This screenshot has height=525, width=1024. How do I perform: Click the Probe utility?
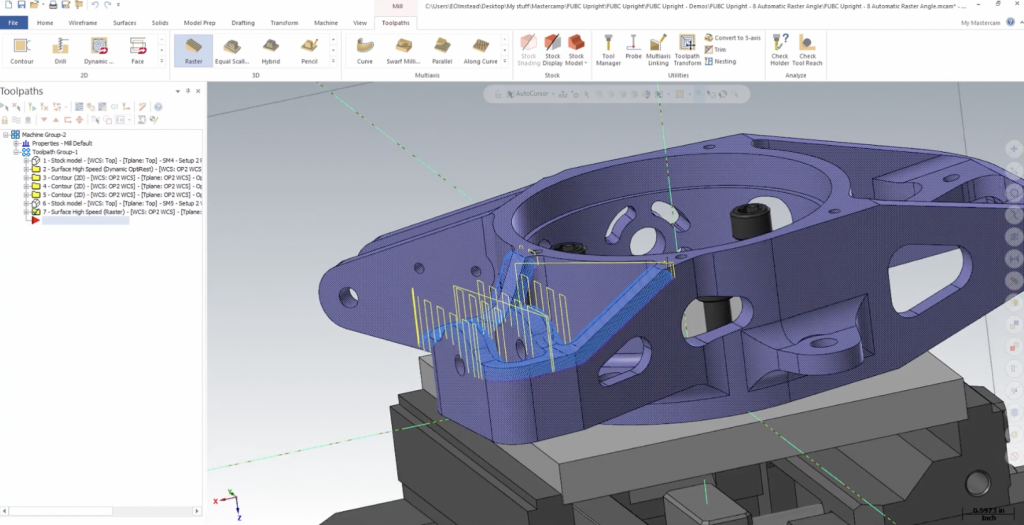pyautogui.click(x=633, y=48)
